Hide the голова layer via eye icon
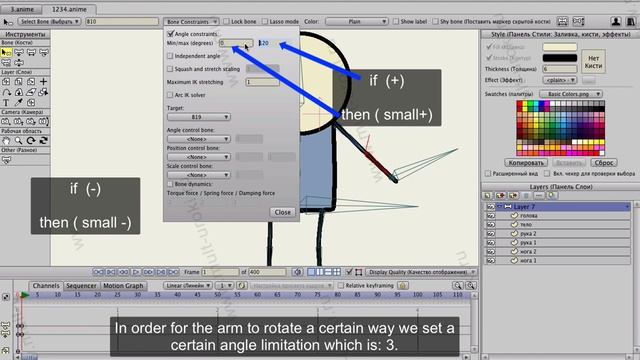This screenshot has width=640, height=360. (491, 216)
